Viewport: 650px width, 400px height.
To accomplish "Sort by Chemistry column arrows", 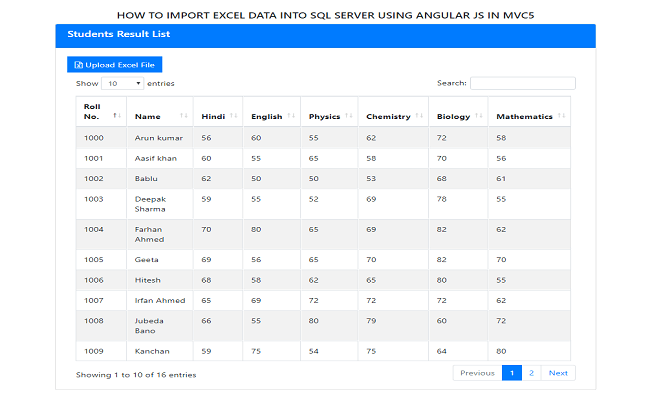I will pyautogui.click(x=420, y=116).
